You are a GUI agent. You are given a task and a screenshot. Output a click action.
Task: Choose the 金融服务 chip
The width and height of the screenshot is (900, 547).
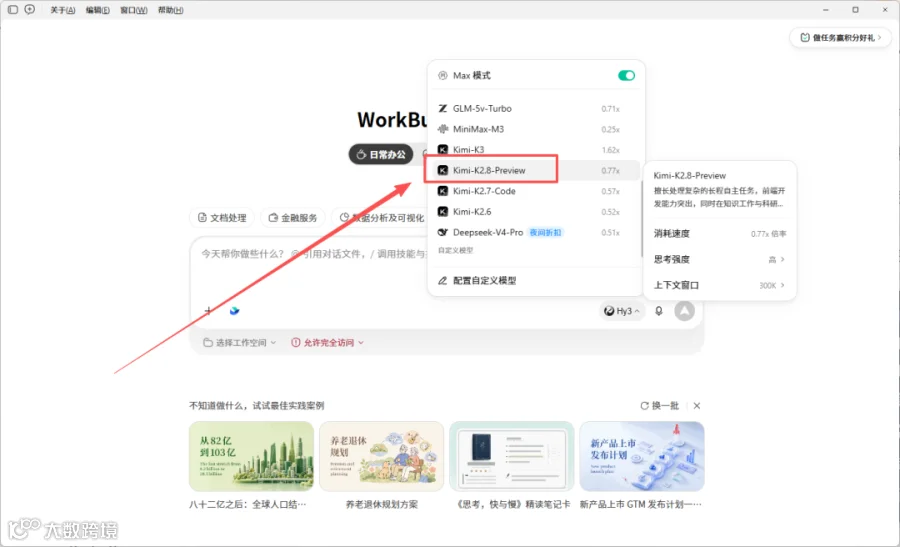click(293, 218)
